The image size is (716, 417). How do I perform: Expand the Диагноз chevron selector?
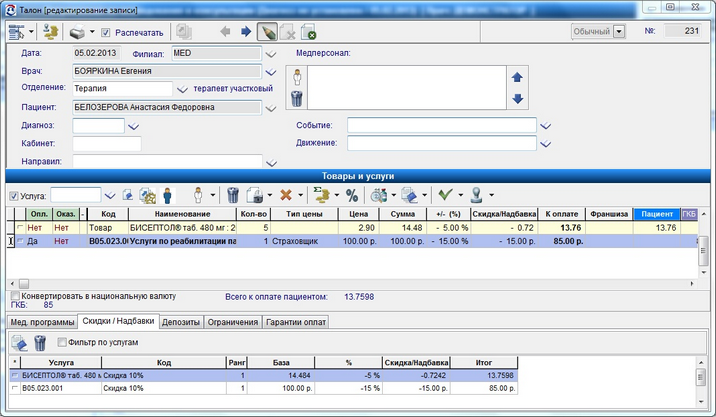(133, 126)
